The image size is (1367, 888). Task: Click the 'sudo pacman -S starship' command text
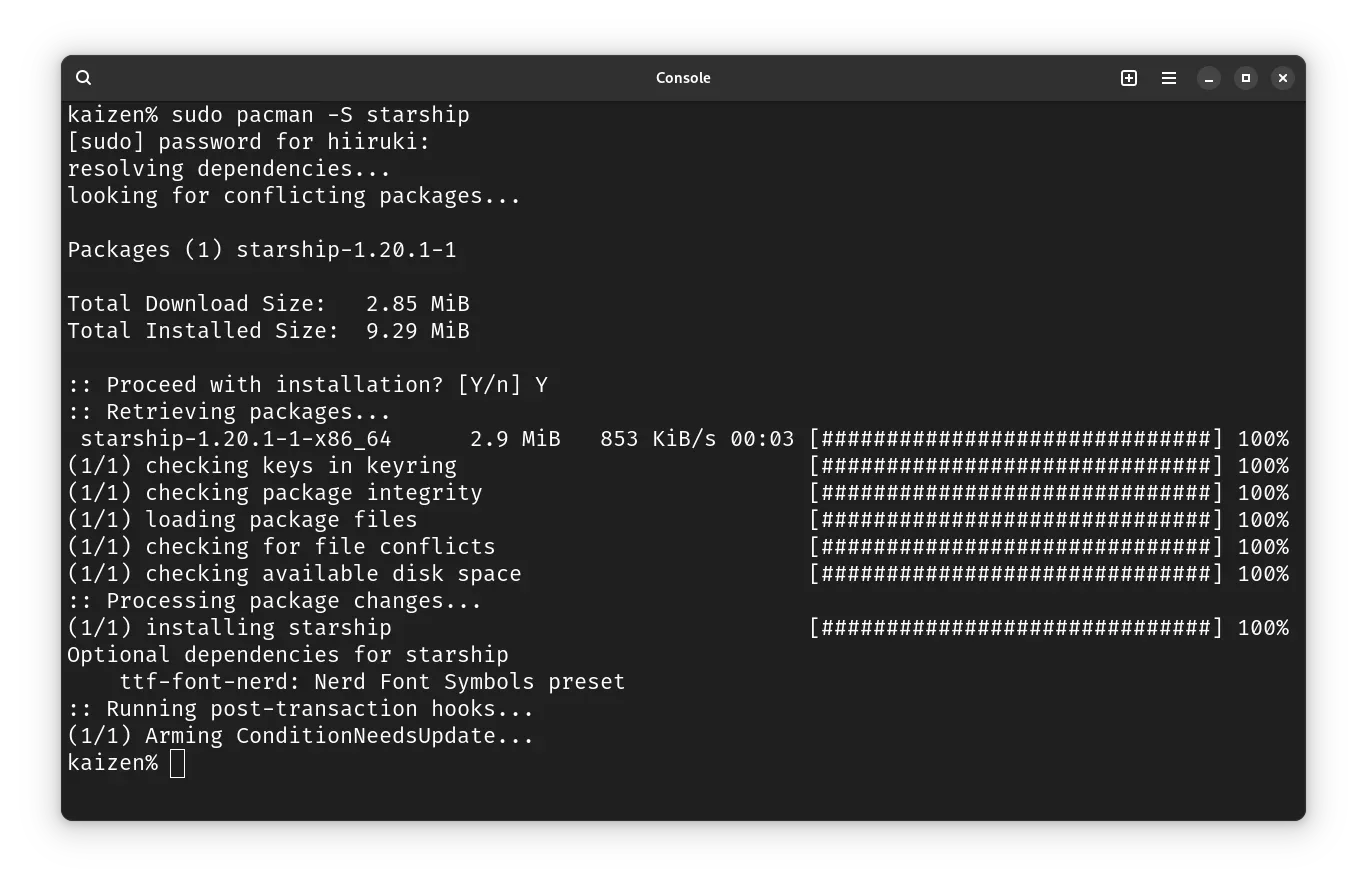pyautogui.click(x=320, y=115)
